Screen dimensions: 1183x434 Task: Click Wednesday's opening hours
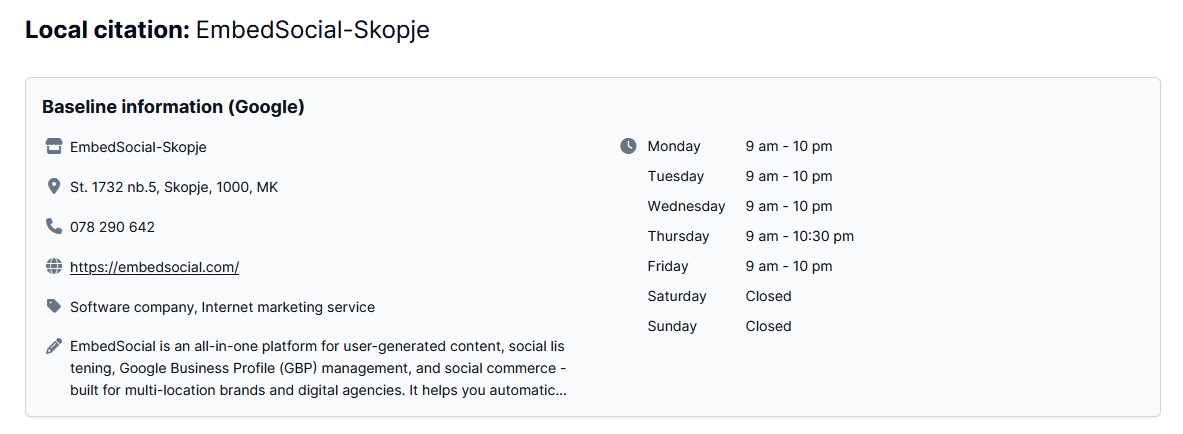[788, 206]
